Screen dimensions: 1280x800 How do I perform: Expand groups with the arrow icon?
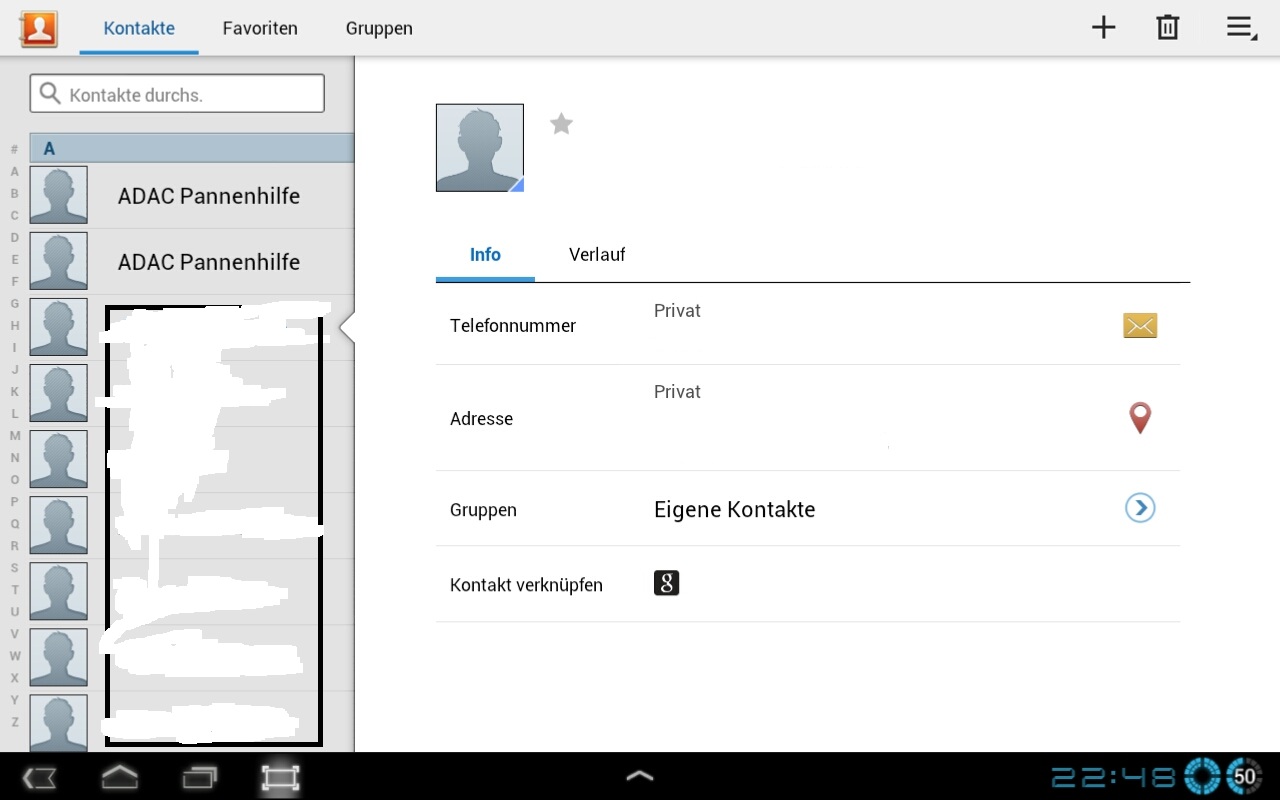tap(1140, 508)
